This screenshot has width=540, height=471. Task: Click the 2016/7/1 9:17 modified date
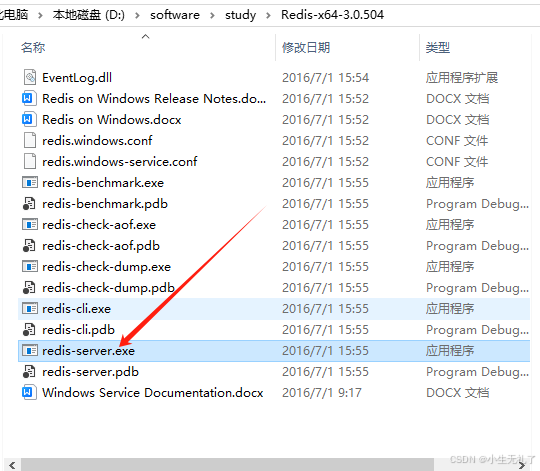tap(322, 393)
